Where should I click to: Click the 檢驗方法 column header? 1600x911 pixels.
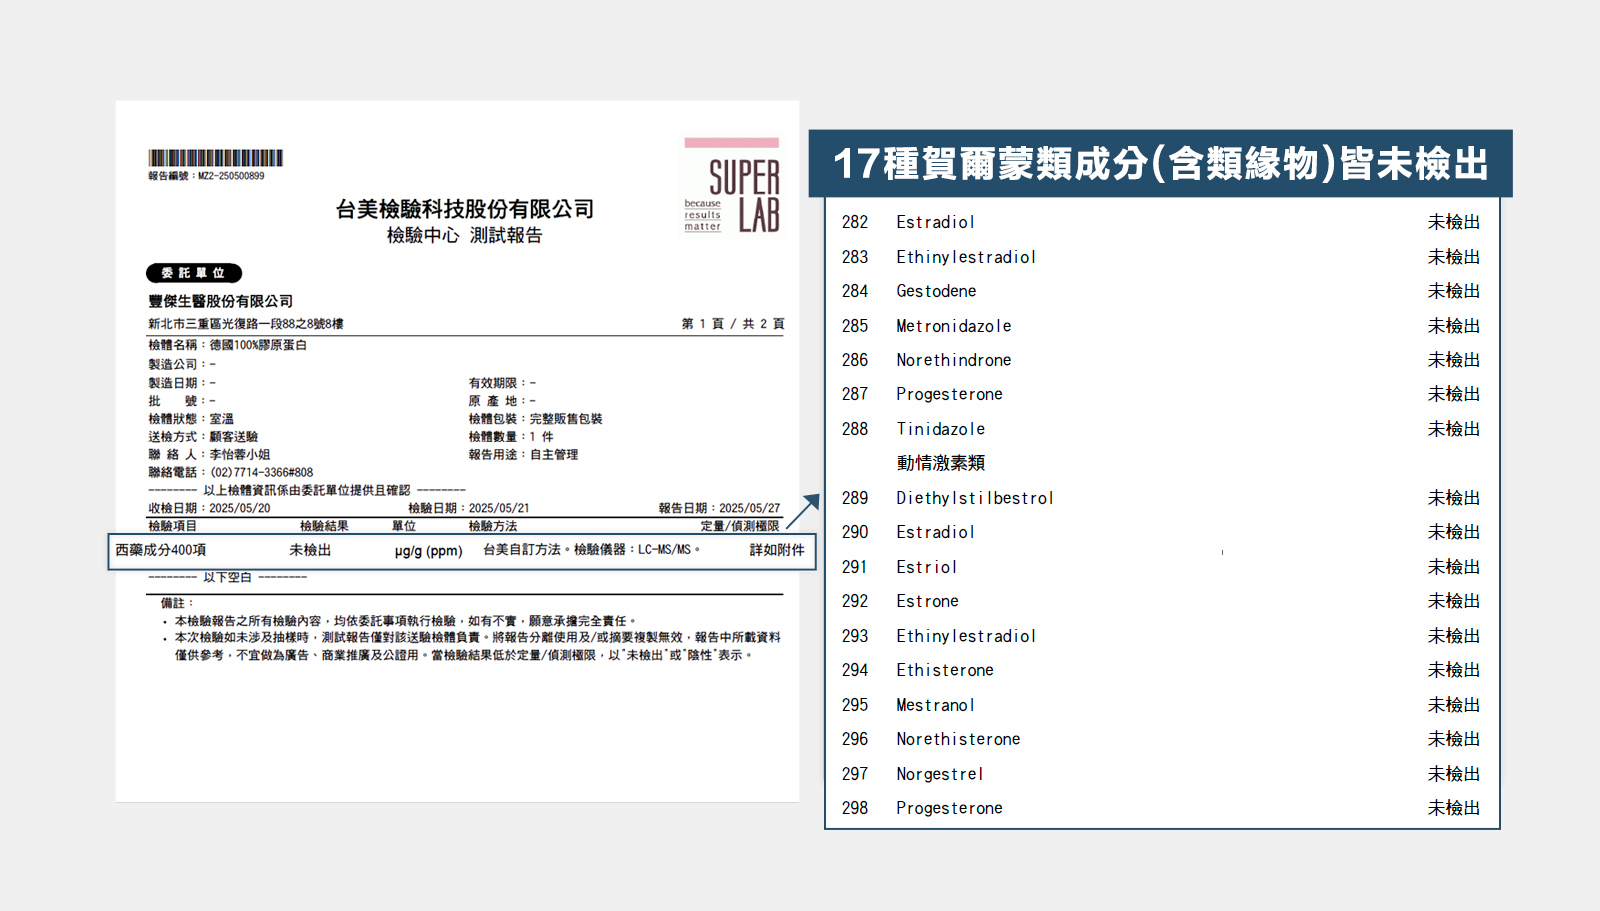[x=493, y=526]
